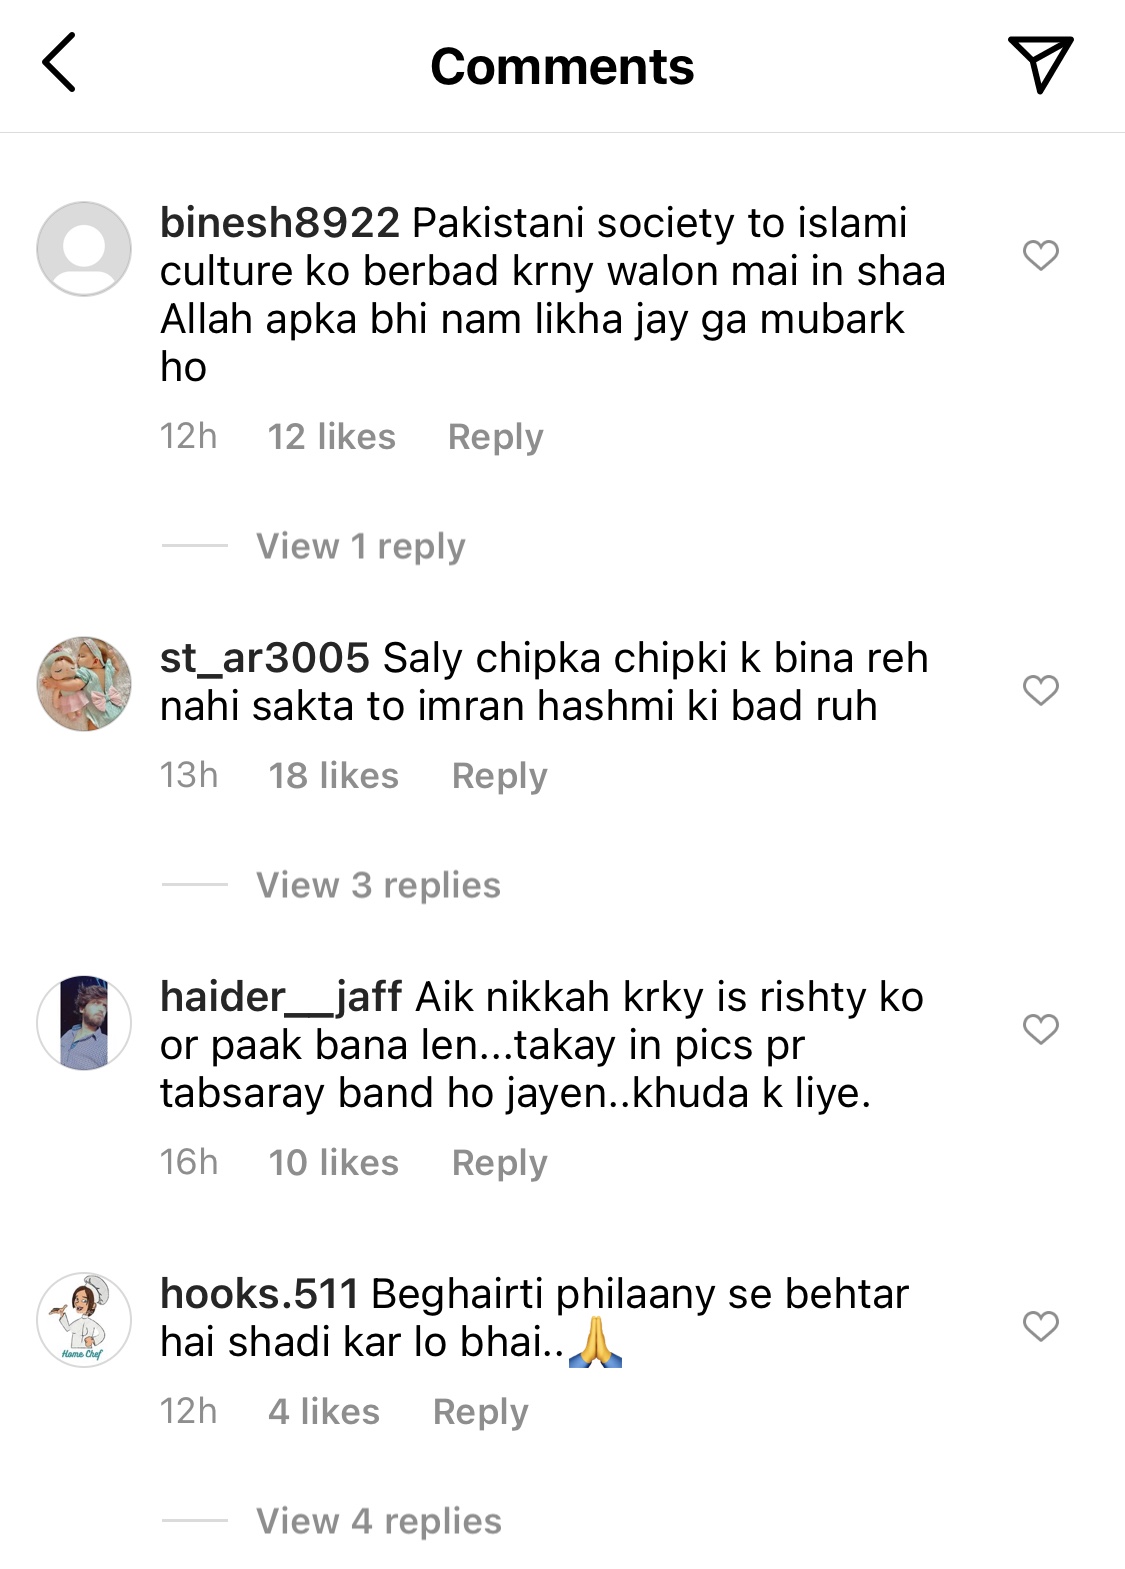Image resolution: width=1125 pixels, height=1569 pixels.
Task: Expand View 4 replies under hooks.511
Action: pyautogui.click(x=378, y=1521)
